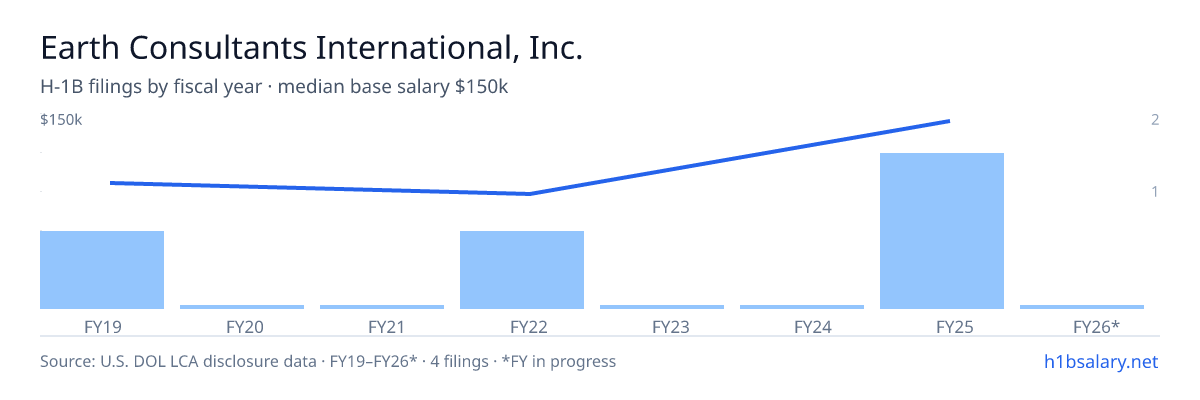Open the h1bsalary.net link
The image size is (1200, 400).
[1100, 361]
